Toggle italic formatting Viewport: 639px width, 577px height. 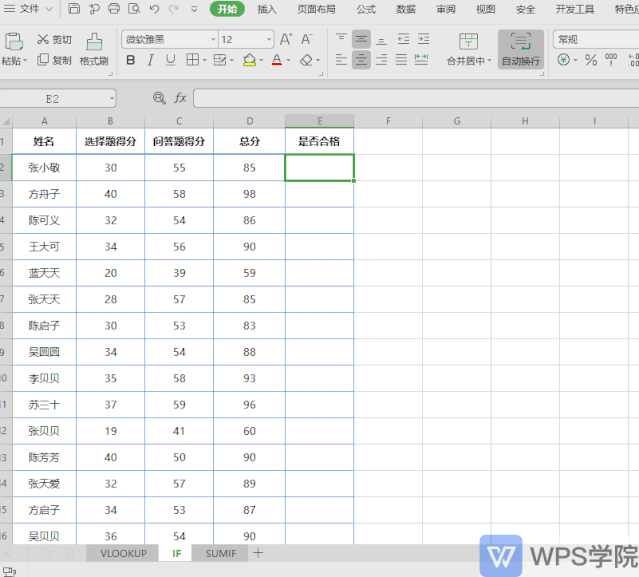(150, 60)
